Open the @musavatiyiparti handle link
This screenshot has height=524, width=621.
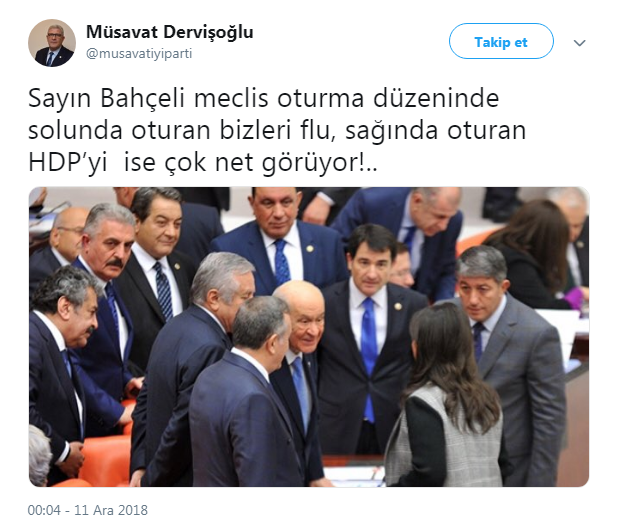[139, 53]
